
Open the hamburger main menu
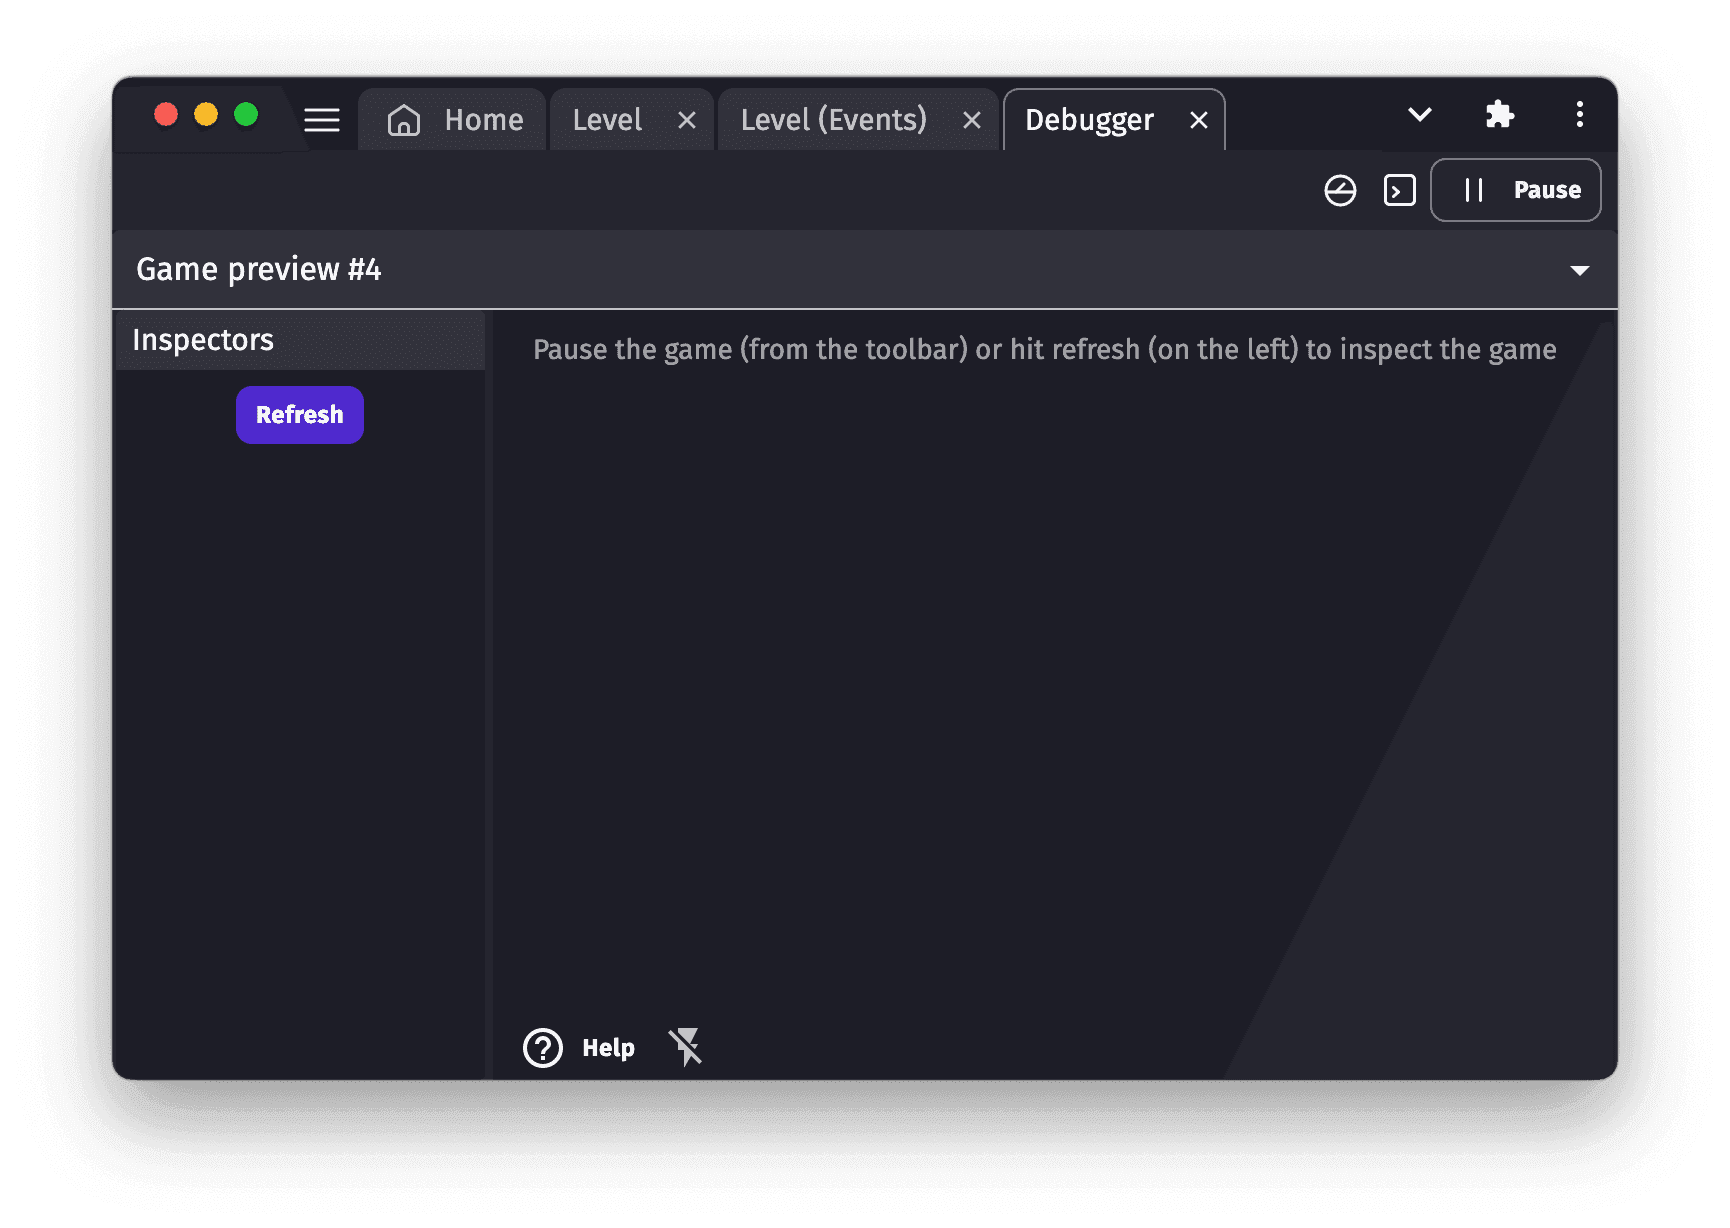321,120
